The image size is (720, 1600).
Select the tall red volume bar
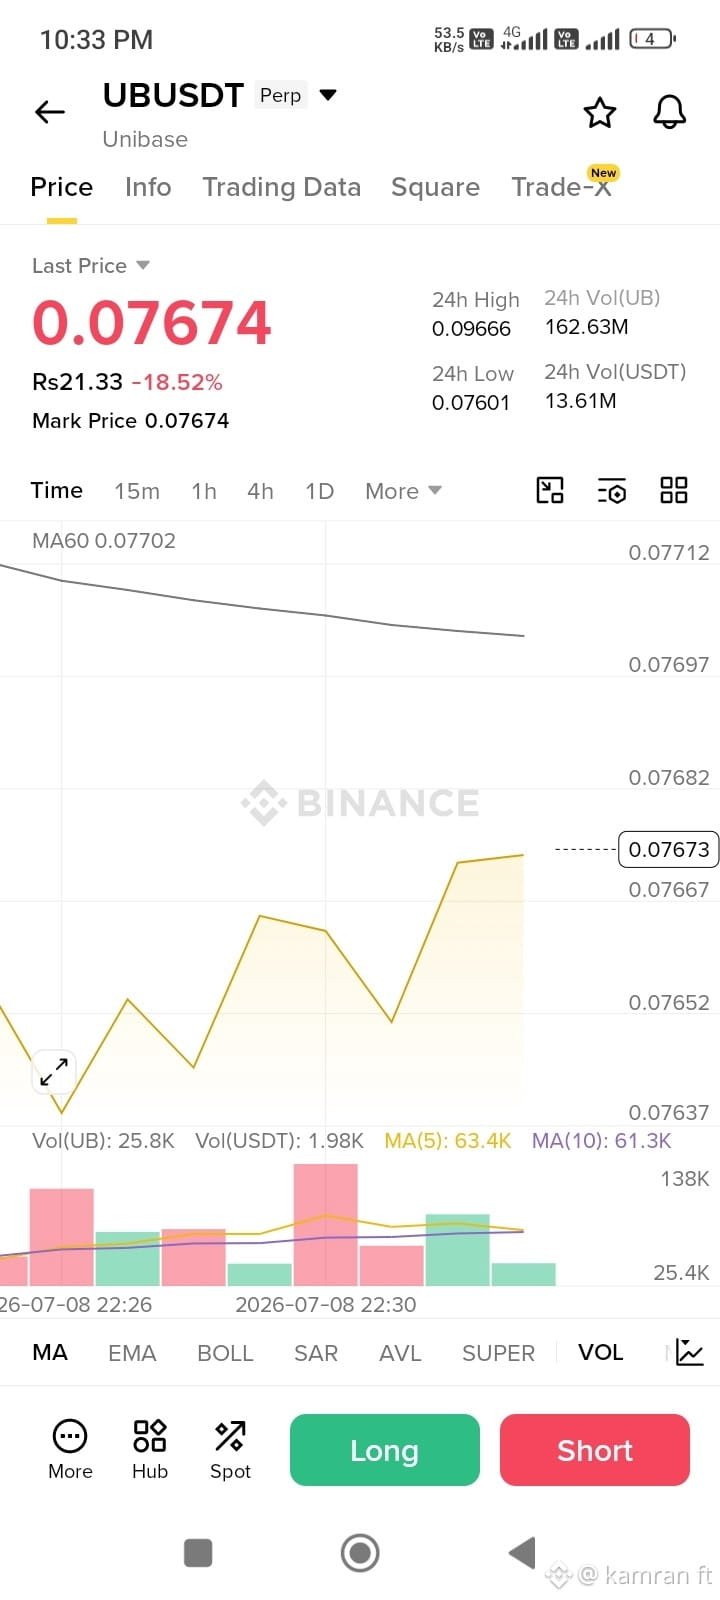pos(325,1224)
